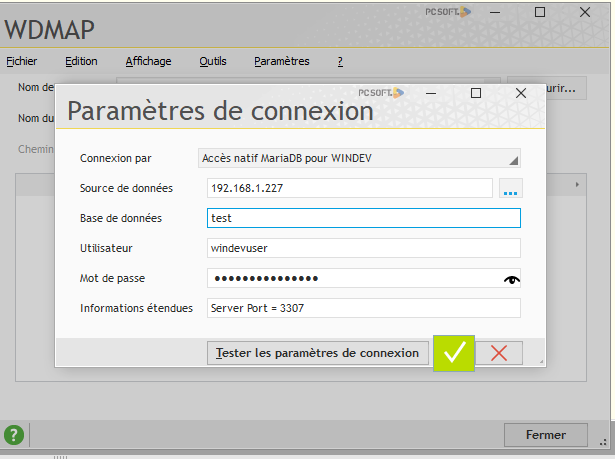Click the Mot de passe field
Image resolution: width=615 pixels, height=459 pixels.
click(364, 278)
